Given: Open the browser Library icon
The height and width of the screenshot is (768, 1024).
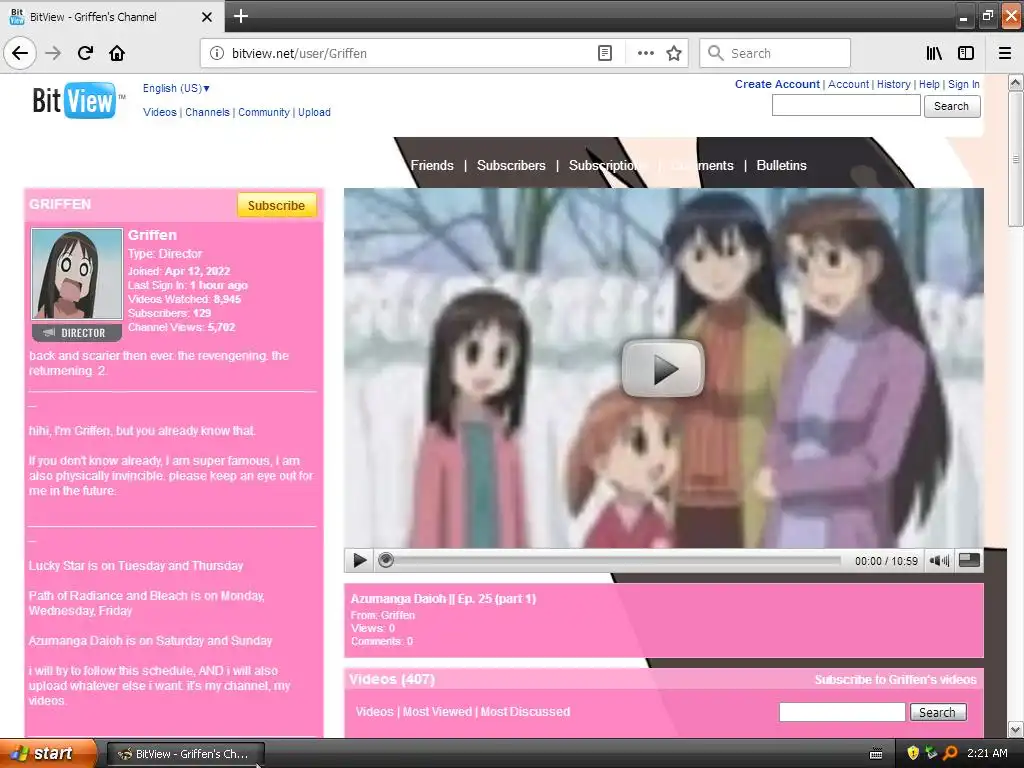Looking at the screenshot, I should 934,53.
